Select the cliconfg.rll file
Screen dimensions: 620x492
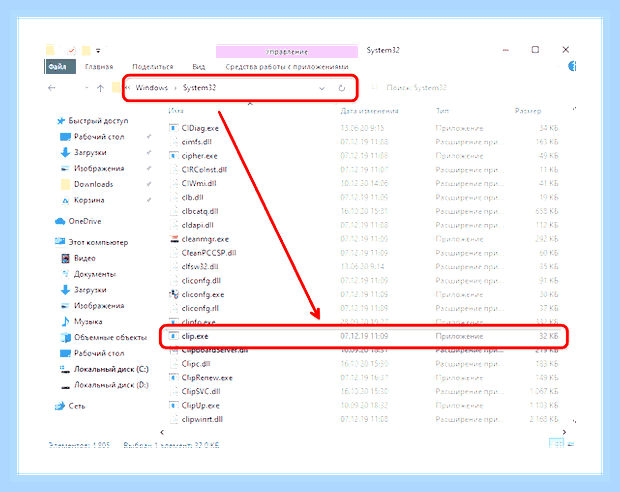tap(200, 308)
